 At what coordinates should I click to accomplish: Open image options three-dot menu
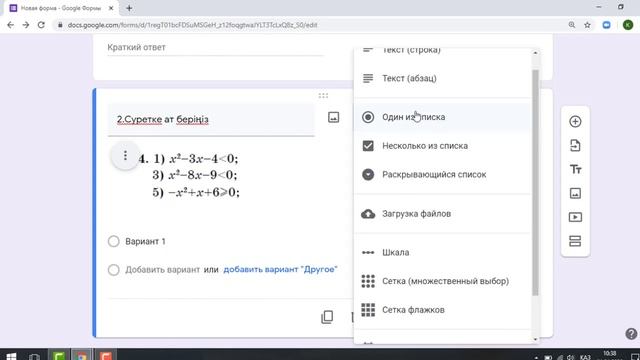125,156
